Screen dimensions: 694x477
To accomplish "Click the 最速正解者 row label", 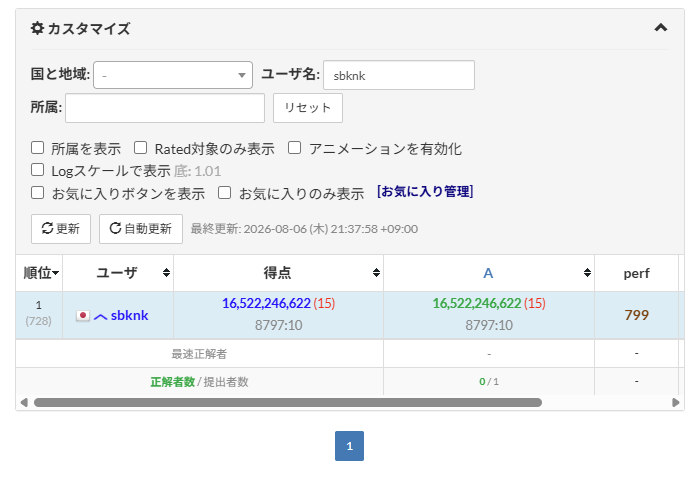I will coord(199,354).
